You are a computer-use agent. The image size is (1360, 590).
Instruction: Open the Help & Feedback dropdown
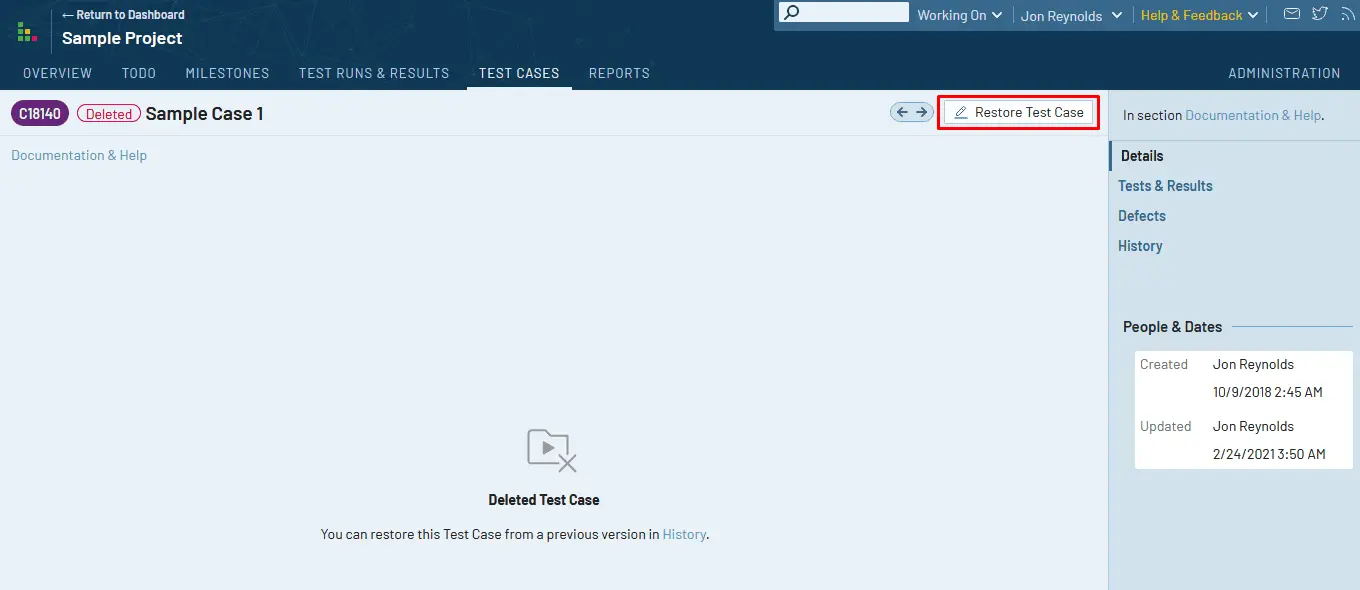click(1199, 15)
